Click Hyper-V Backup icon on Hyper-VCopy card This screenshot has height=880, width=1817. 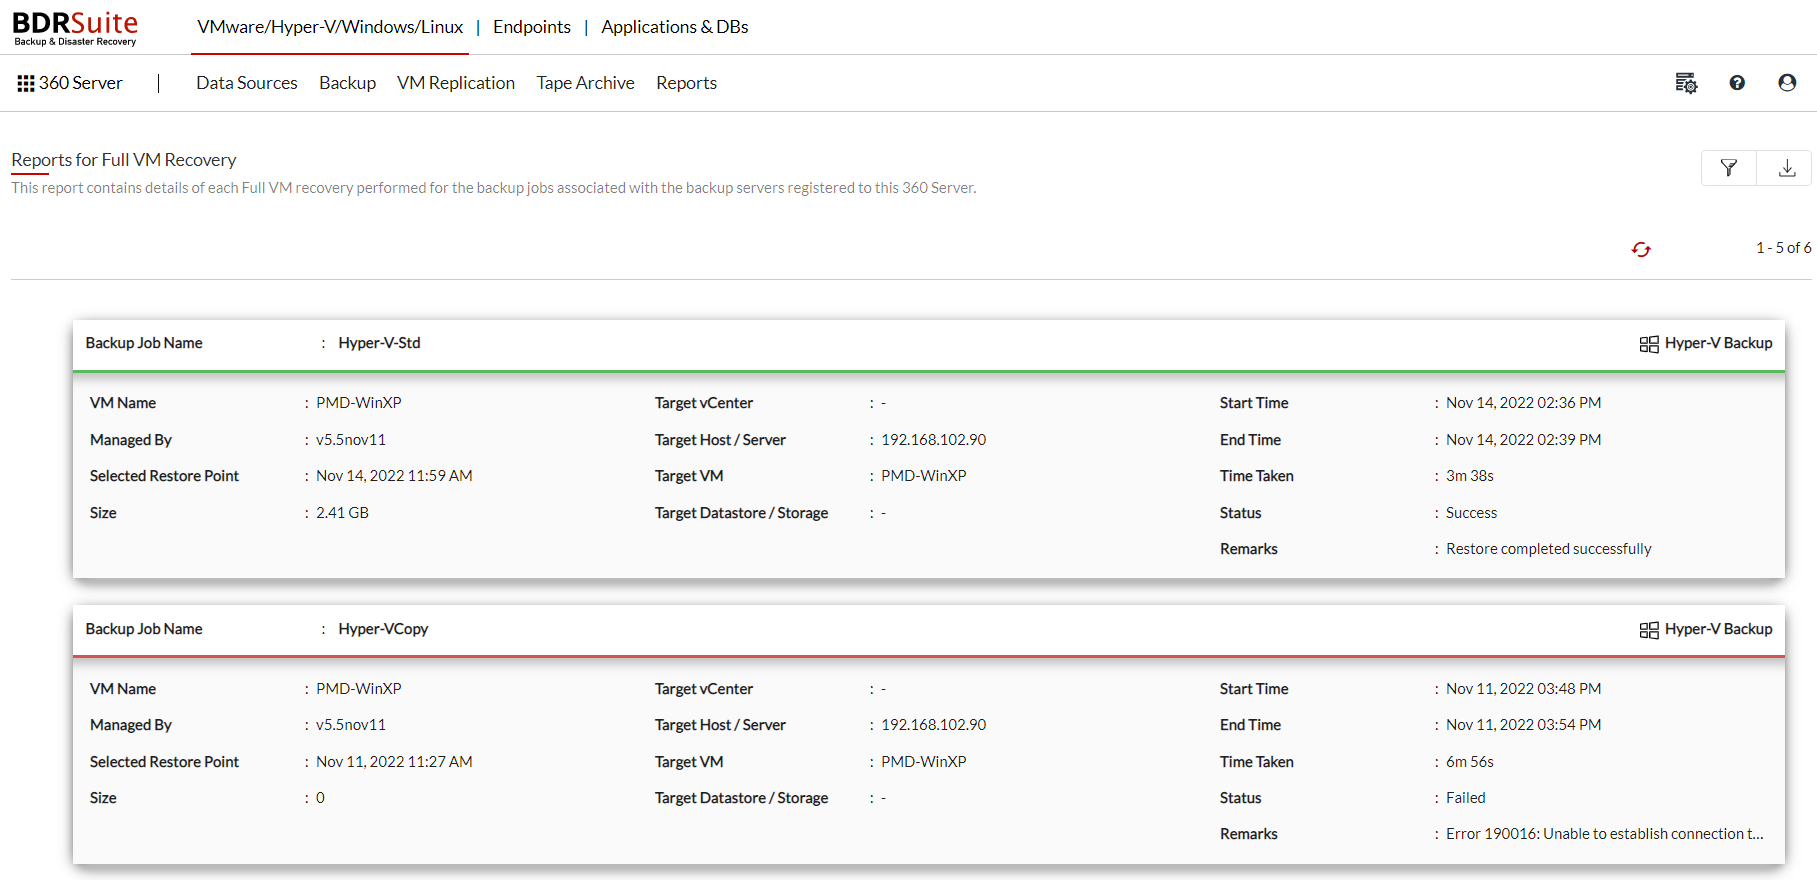(x=1649, y=630)
